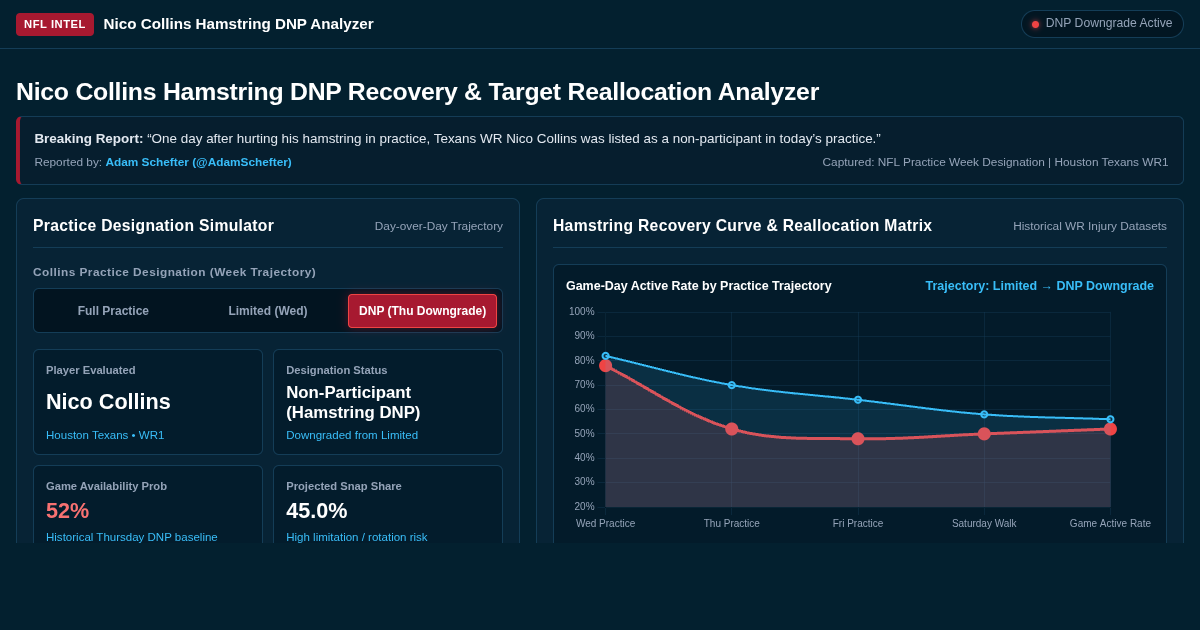Select the Limited (Wed) designation tab
The height and width of the screenshot is (630, 1200).
[268, 311]
